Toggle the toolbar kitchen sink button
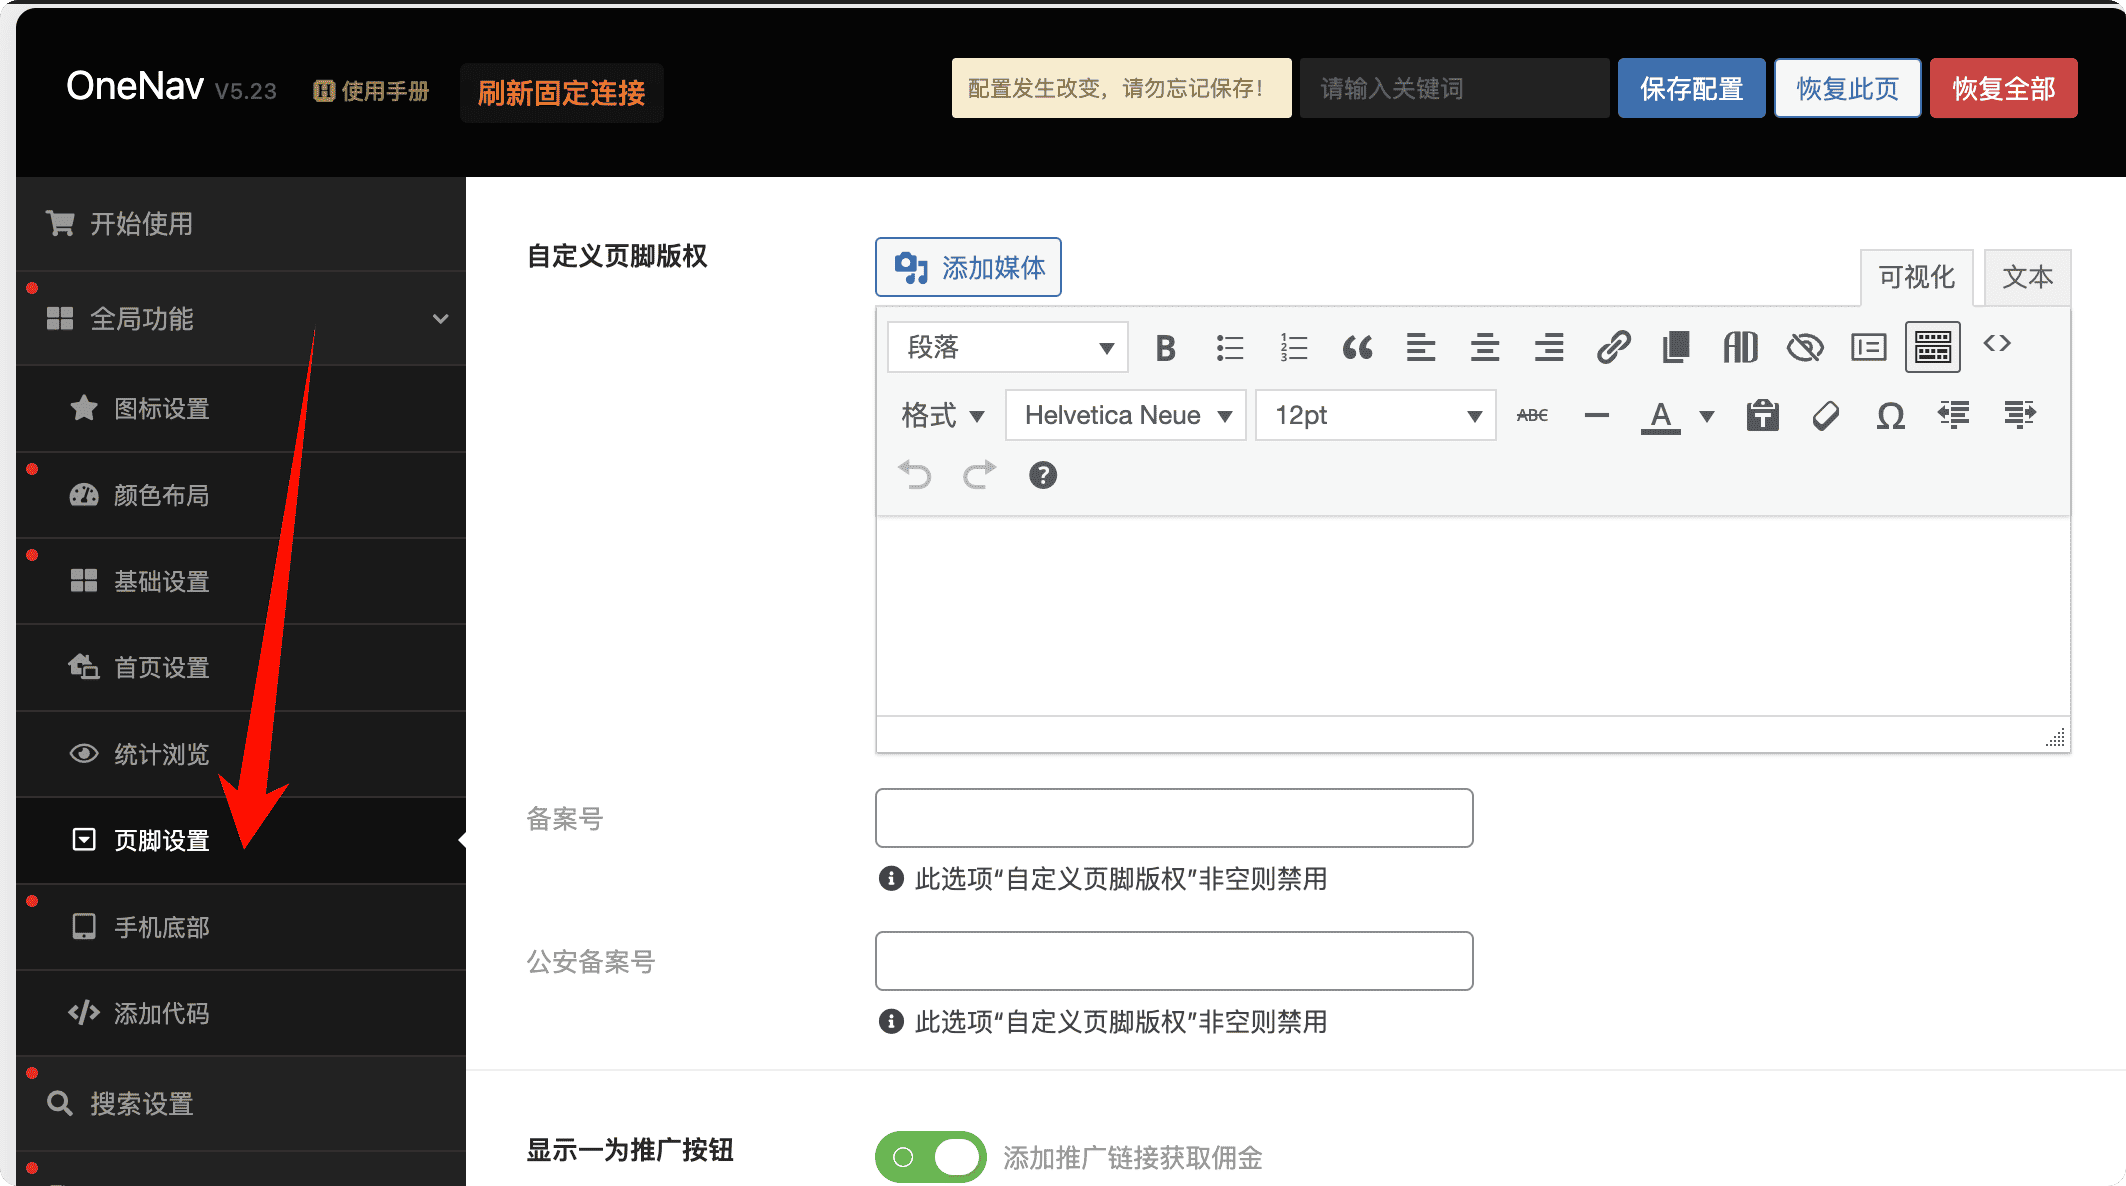2126x1186 pixels. tap(1932, 347)
